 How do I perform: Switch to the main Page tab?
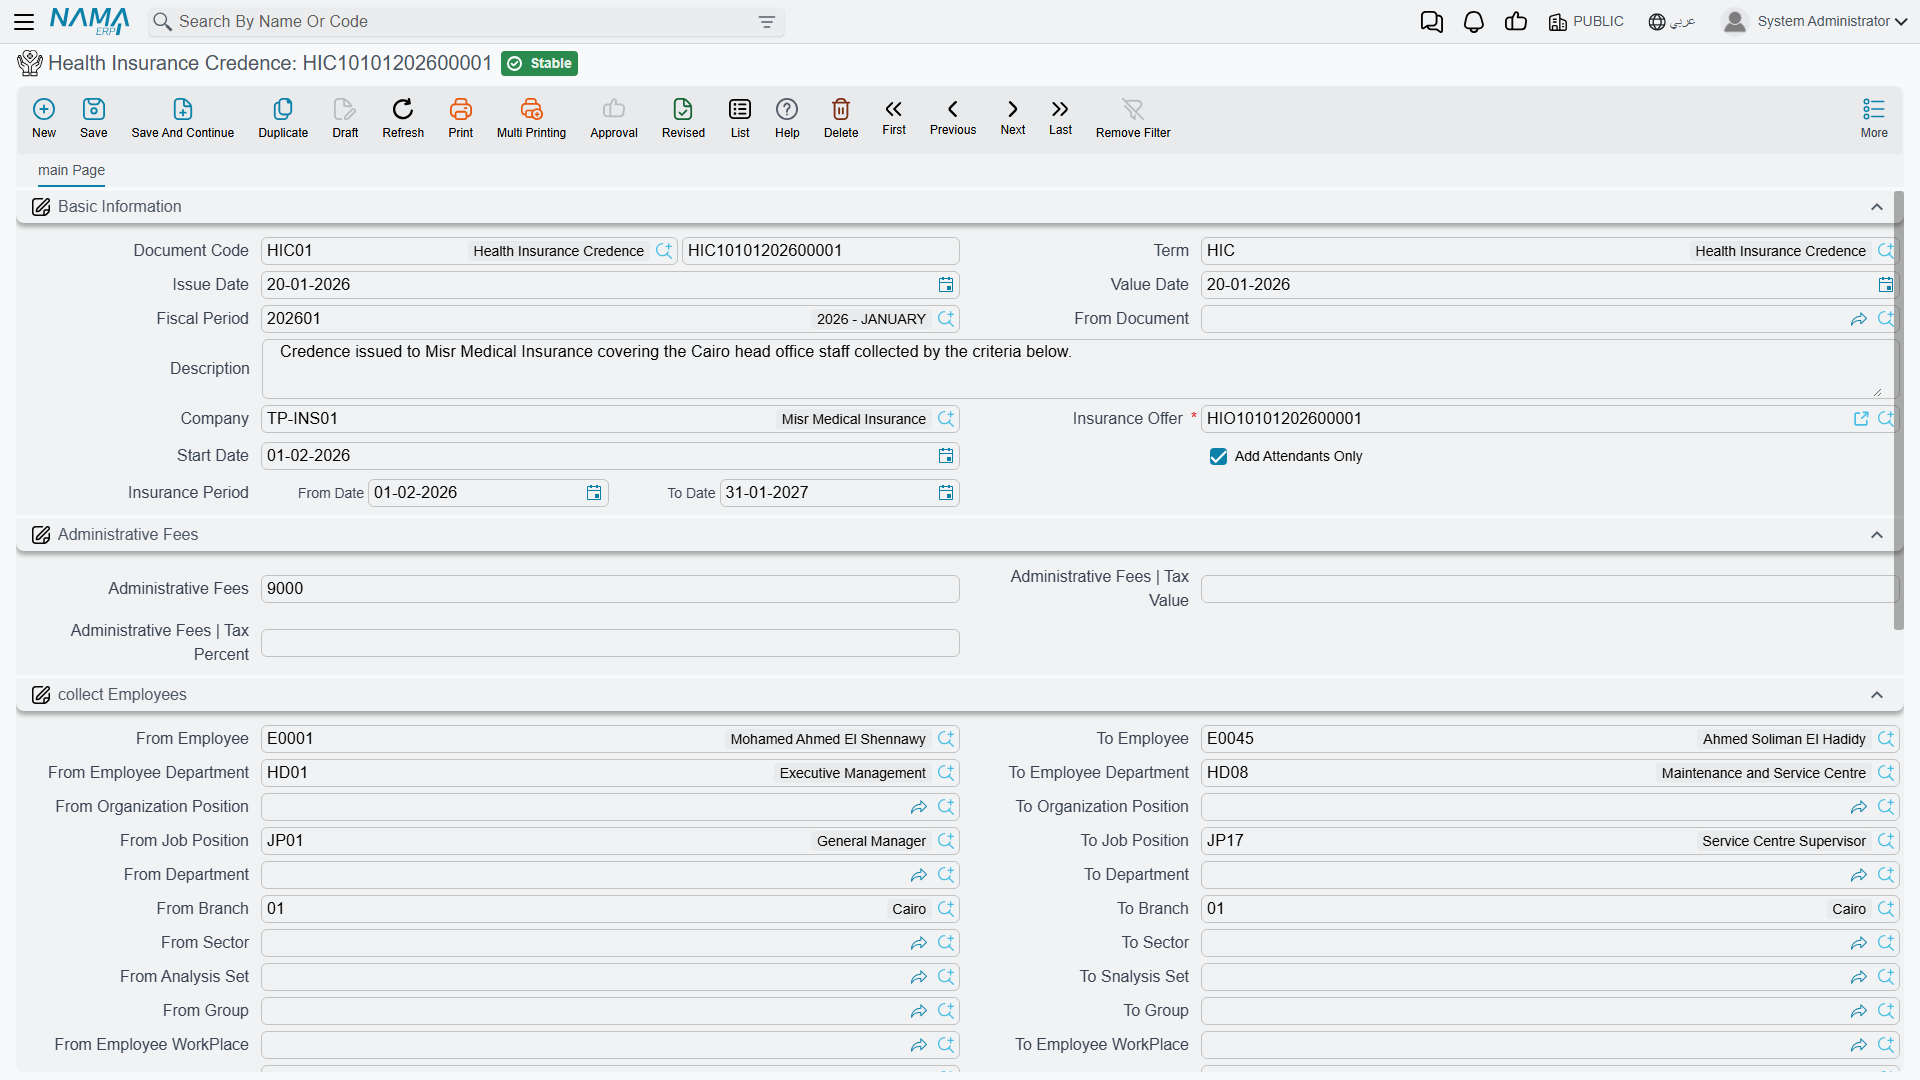coord(71,170)
